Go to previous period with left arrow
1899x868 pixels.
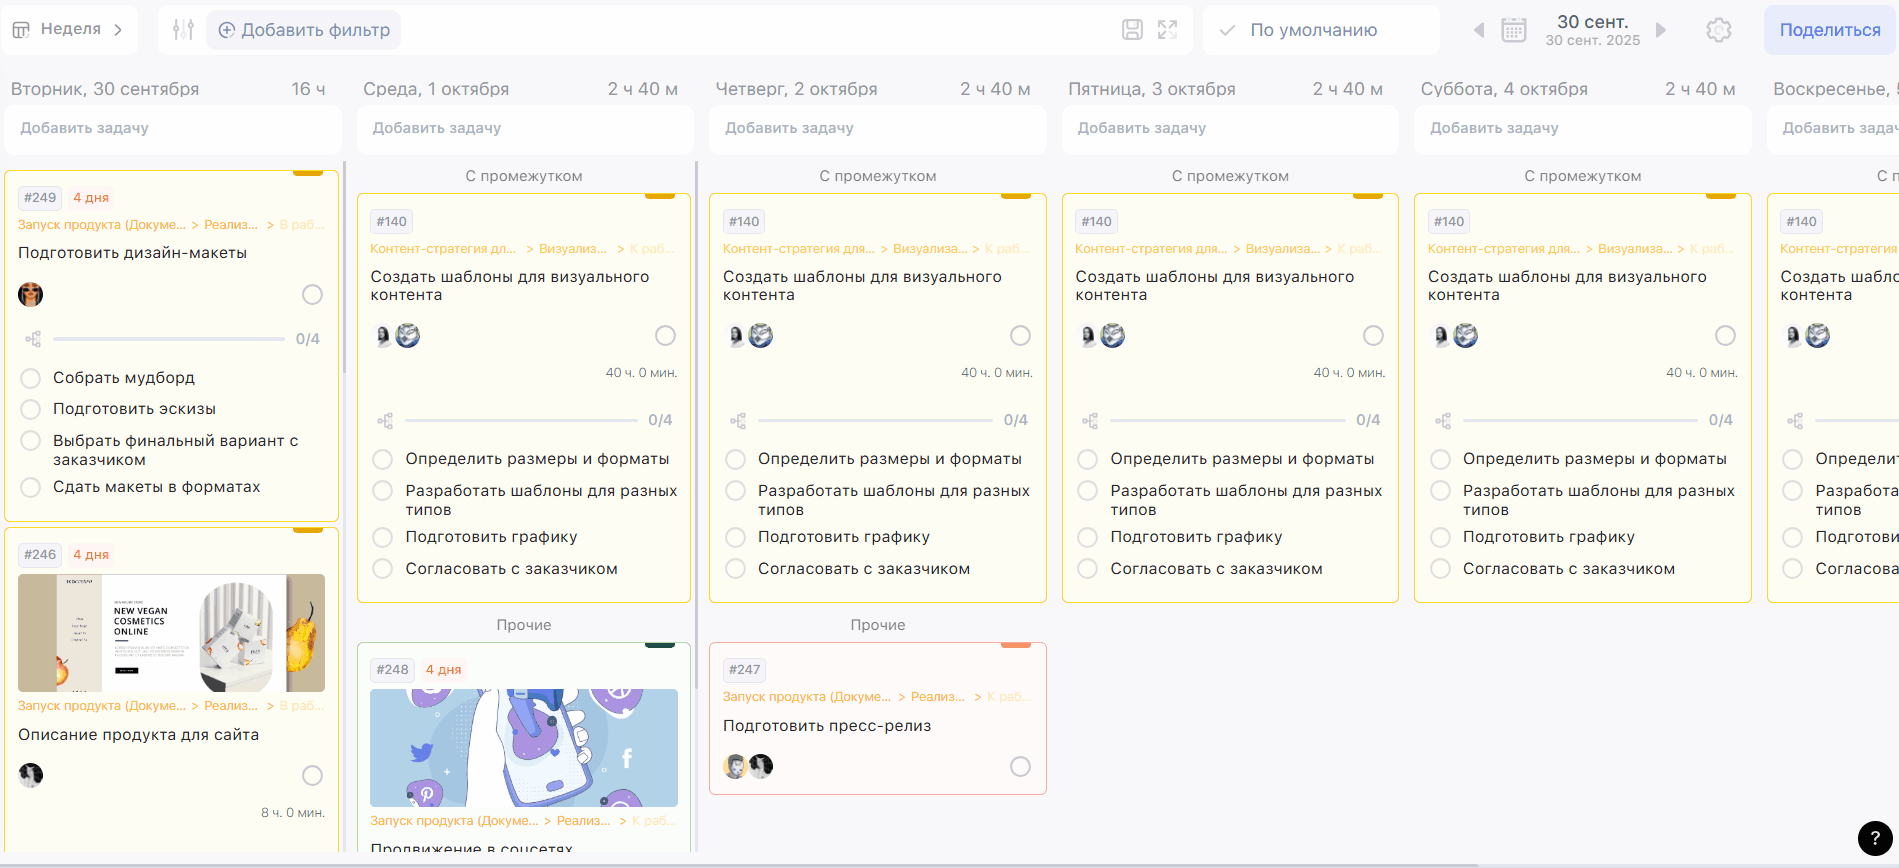coord(1479,30)
